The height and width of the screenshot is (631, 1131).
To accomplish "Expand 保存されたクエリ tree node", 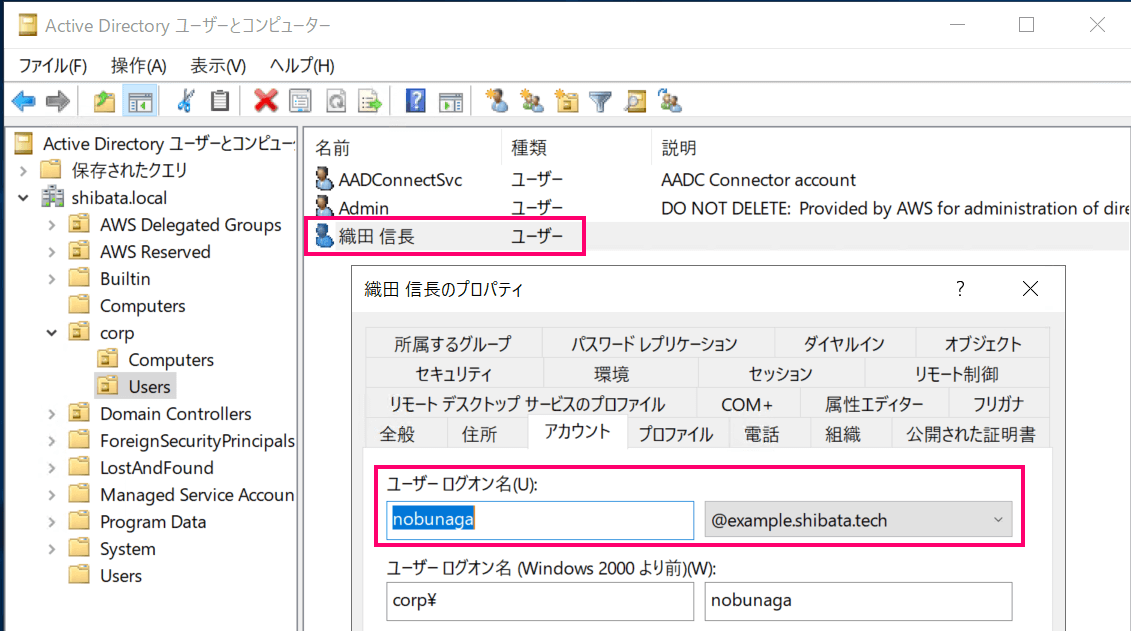I will point(24,171).
